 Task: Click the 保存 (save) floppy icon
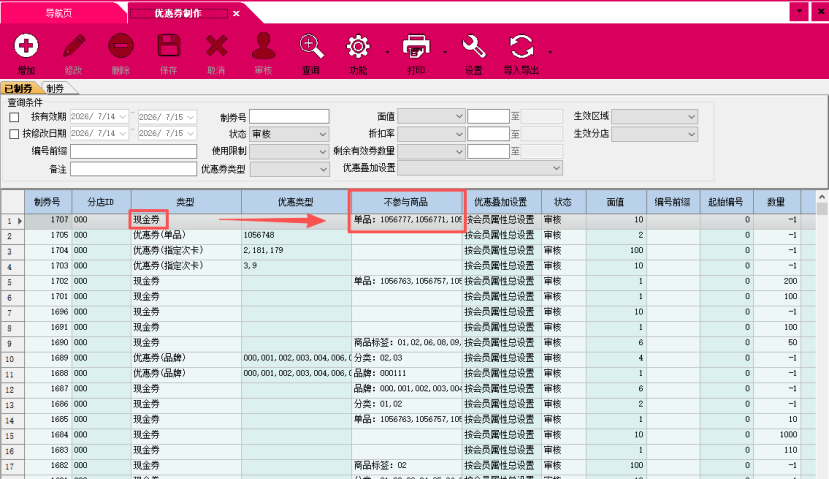point(169,46)
